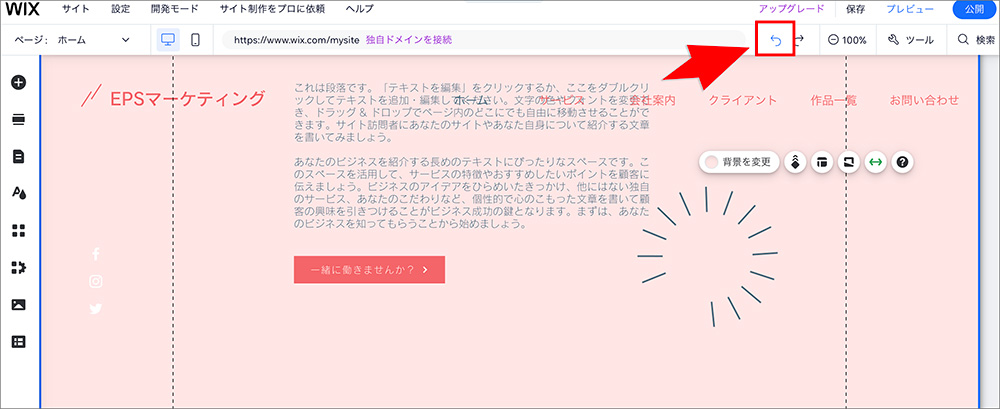Click the 公開 publish button
Screen dimensions: 1000x409
[x=975, y=10]
